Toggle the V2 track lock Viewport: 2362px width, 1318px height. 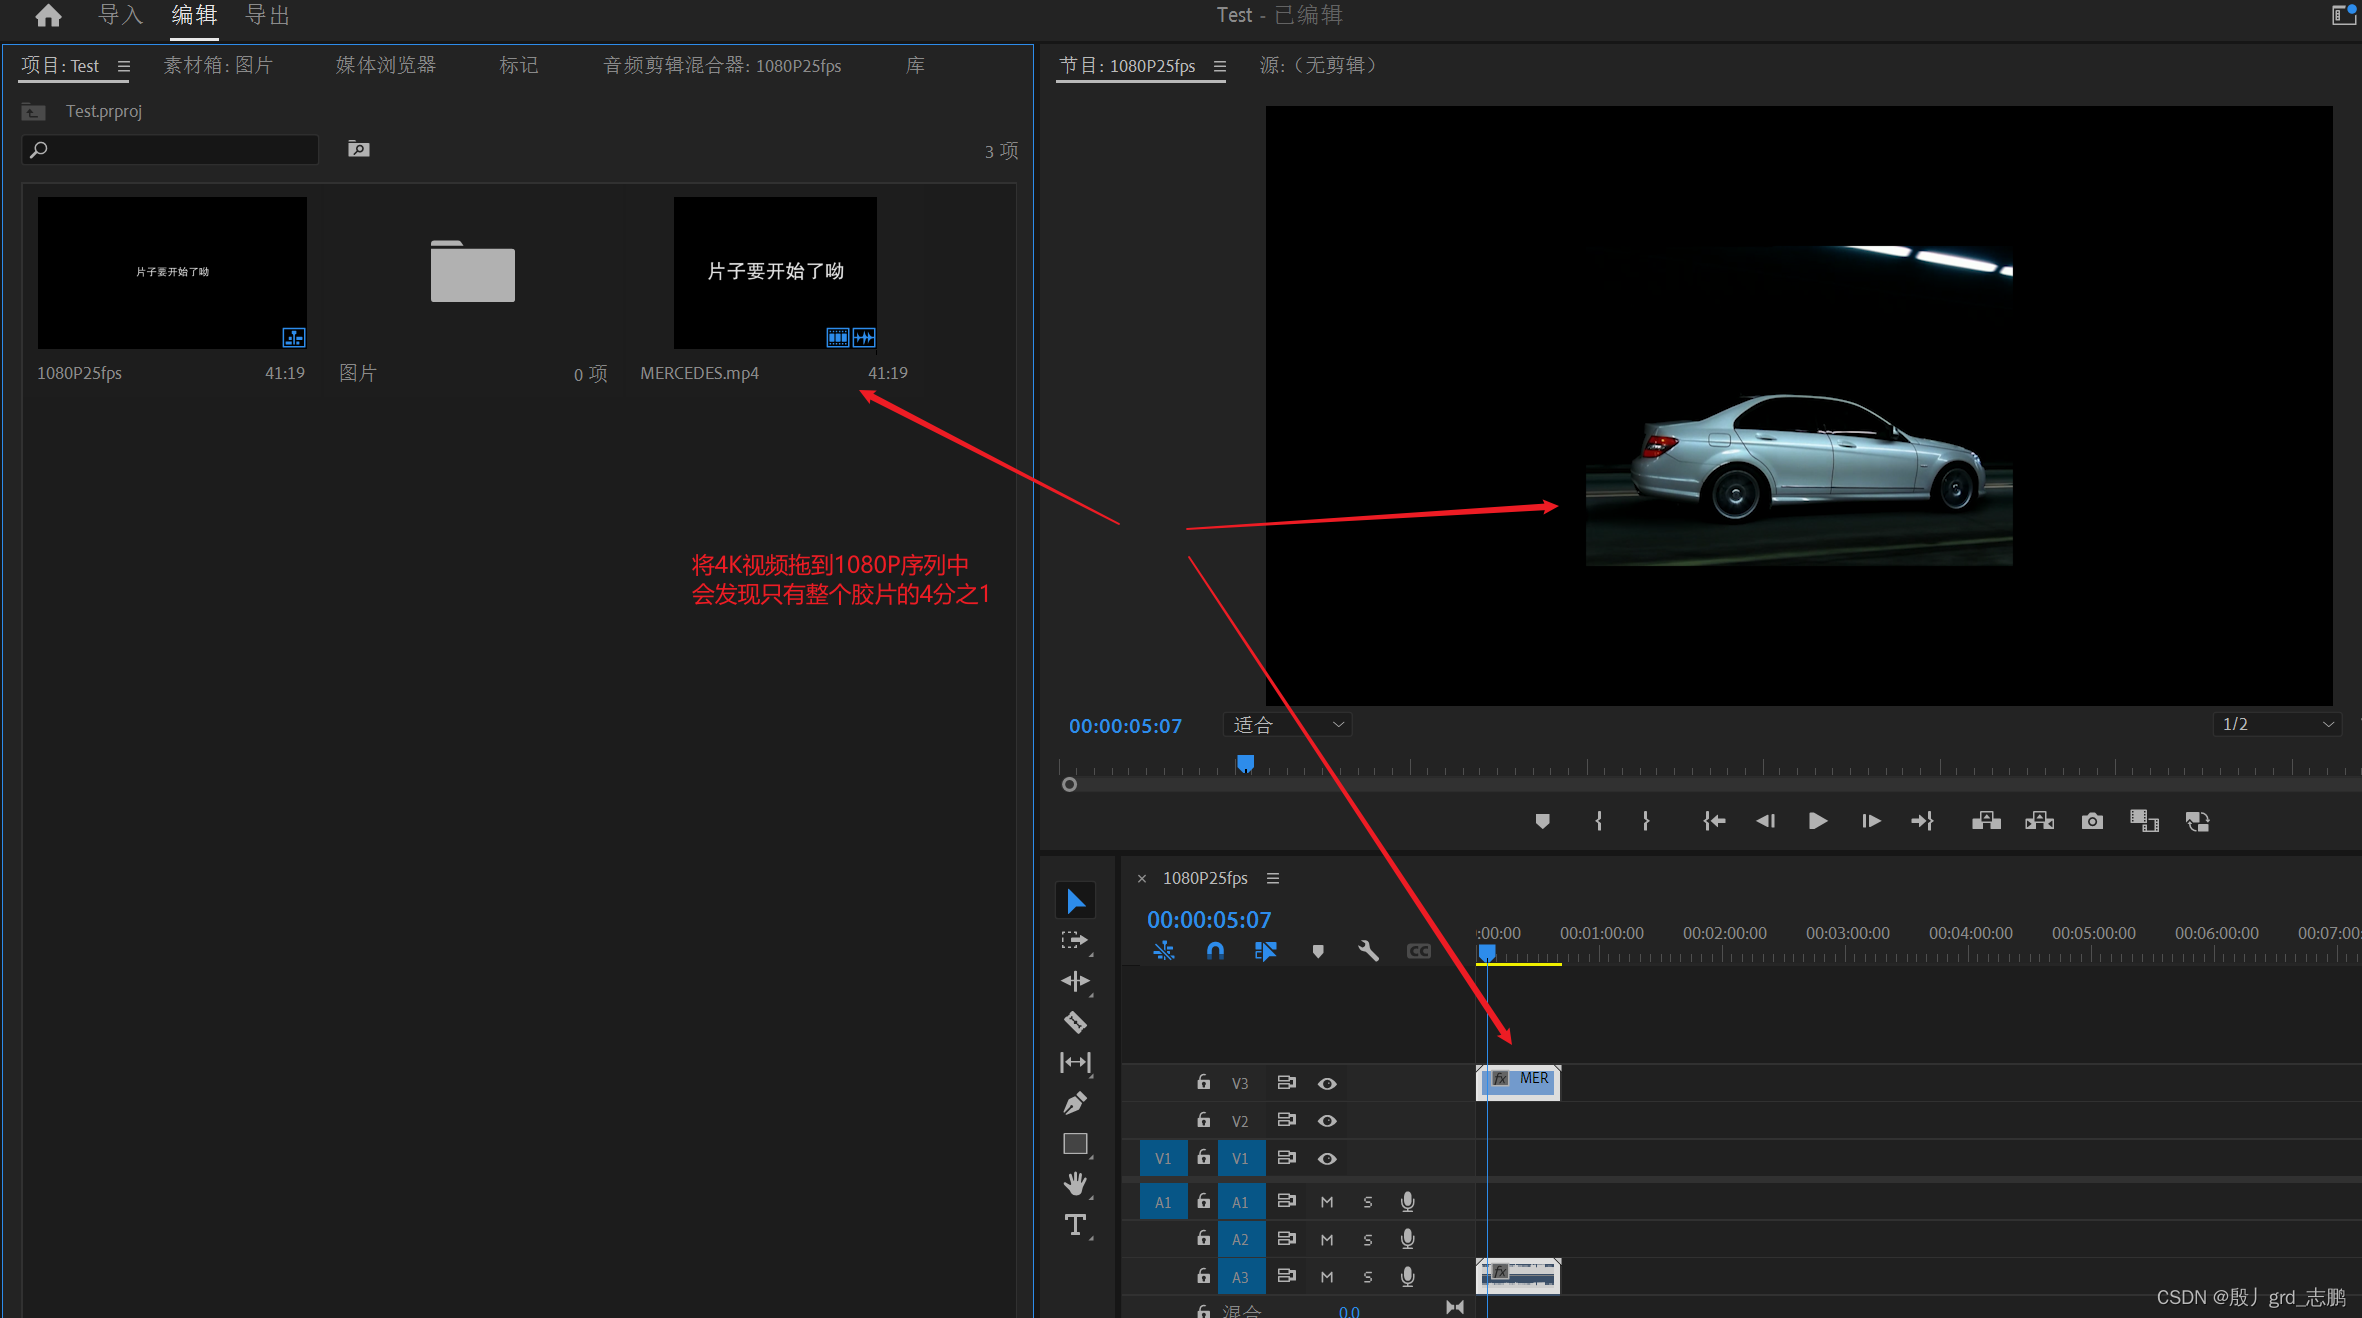coord(1204,1120)
